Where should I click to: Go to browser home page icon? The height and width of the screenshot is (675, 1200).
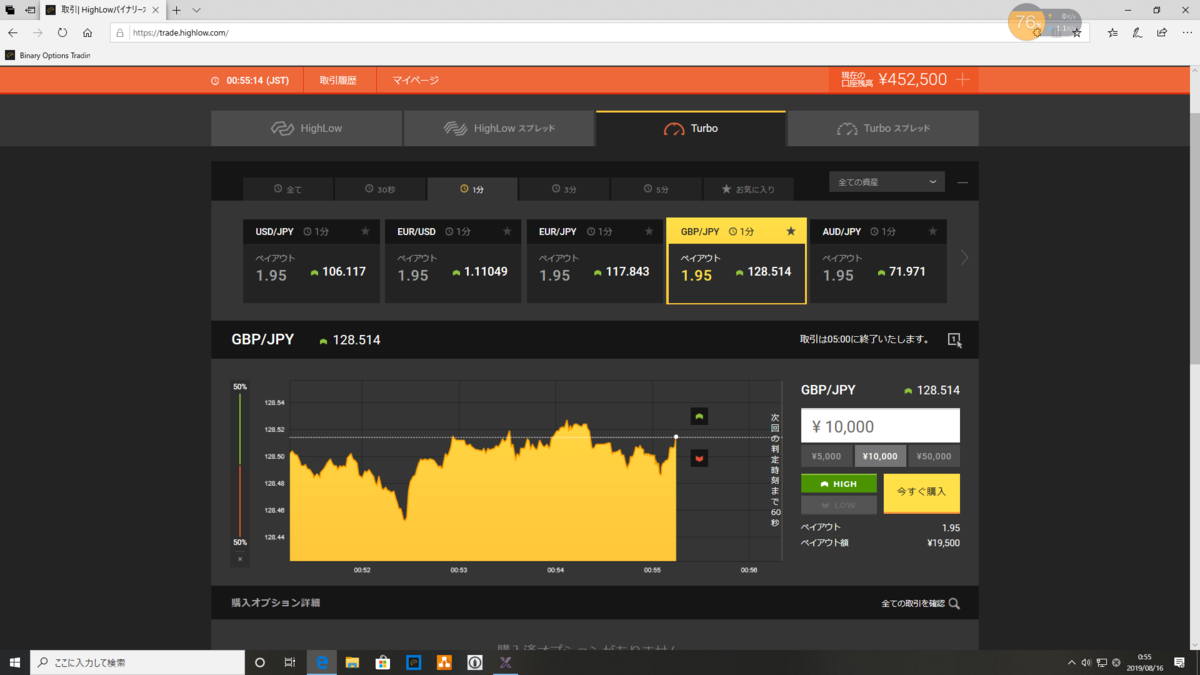pos(87,33)
